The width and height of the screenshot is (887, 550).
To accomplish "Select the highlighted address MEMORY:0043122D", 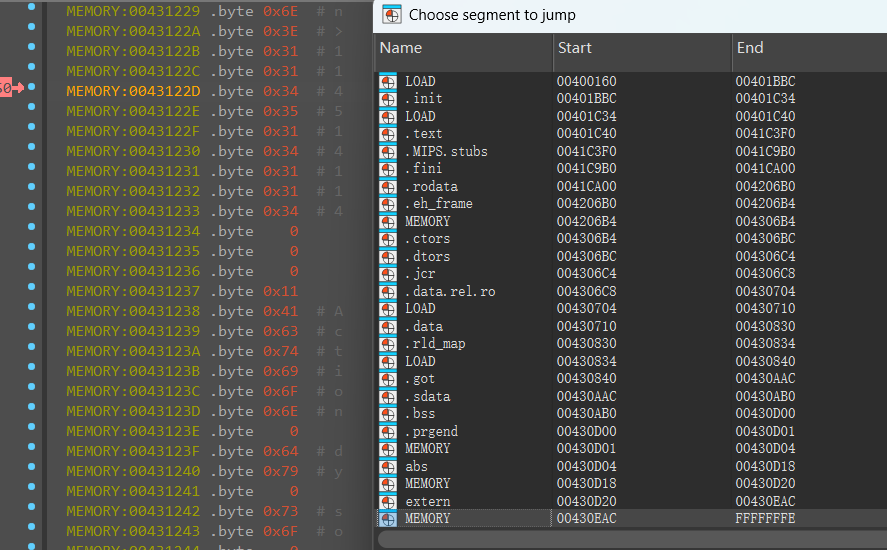I will (x=134, y=91).
